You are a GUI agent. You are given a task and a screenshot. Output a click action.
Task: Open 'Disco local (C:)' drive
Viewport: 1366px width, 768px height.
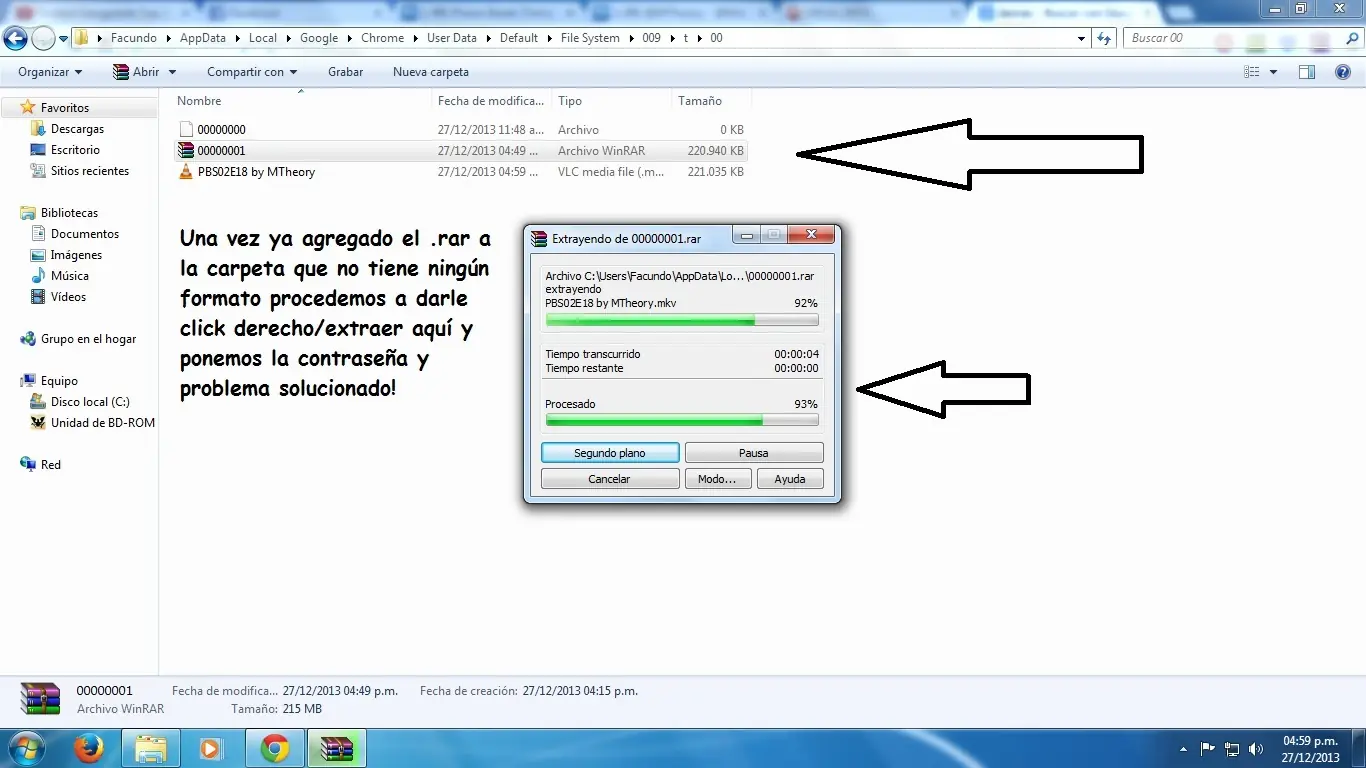90,402
